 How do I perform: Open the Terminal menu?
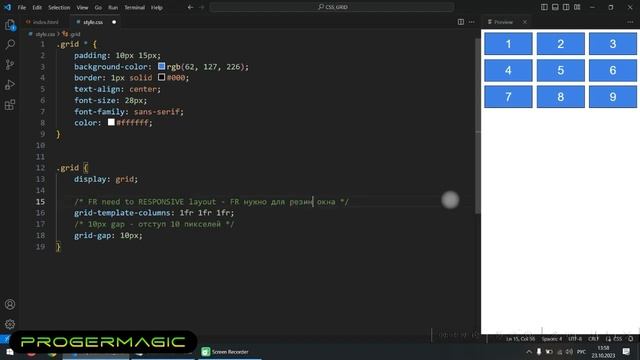134,7
